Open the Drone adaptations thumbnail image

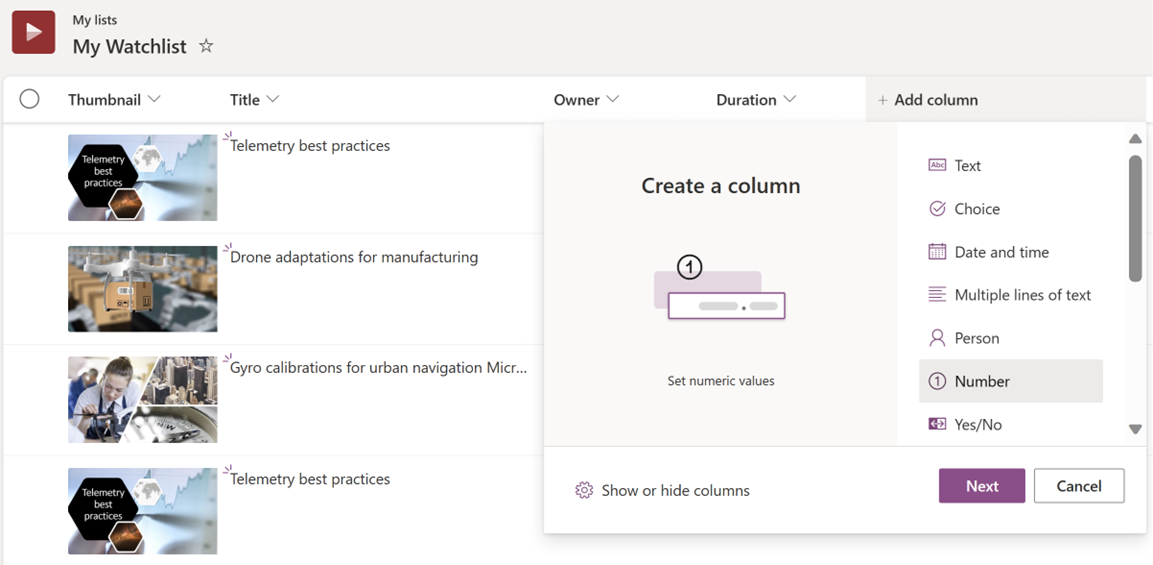pos(143,288)
